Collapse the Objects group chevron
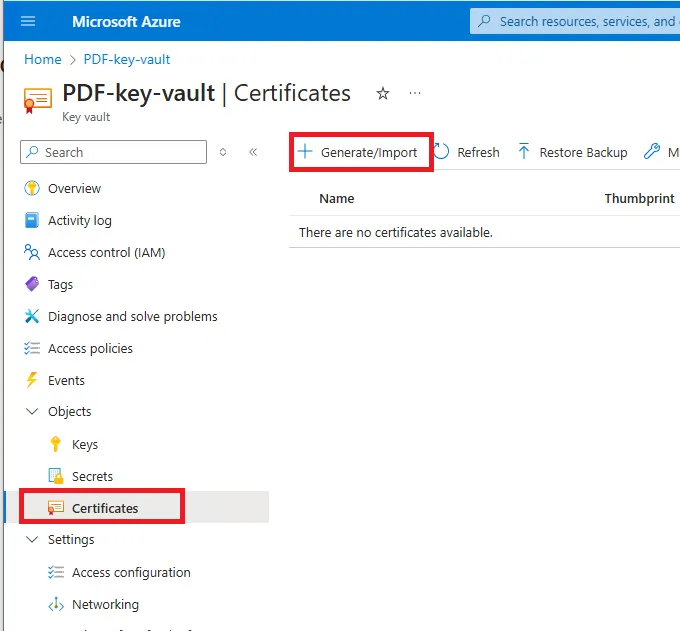Viewport: 680px width, 631px height. (32, 411)
